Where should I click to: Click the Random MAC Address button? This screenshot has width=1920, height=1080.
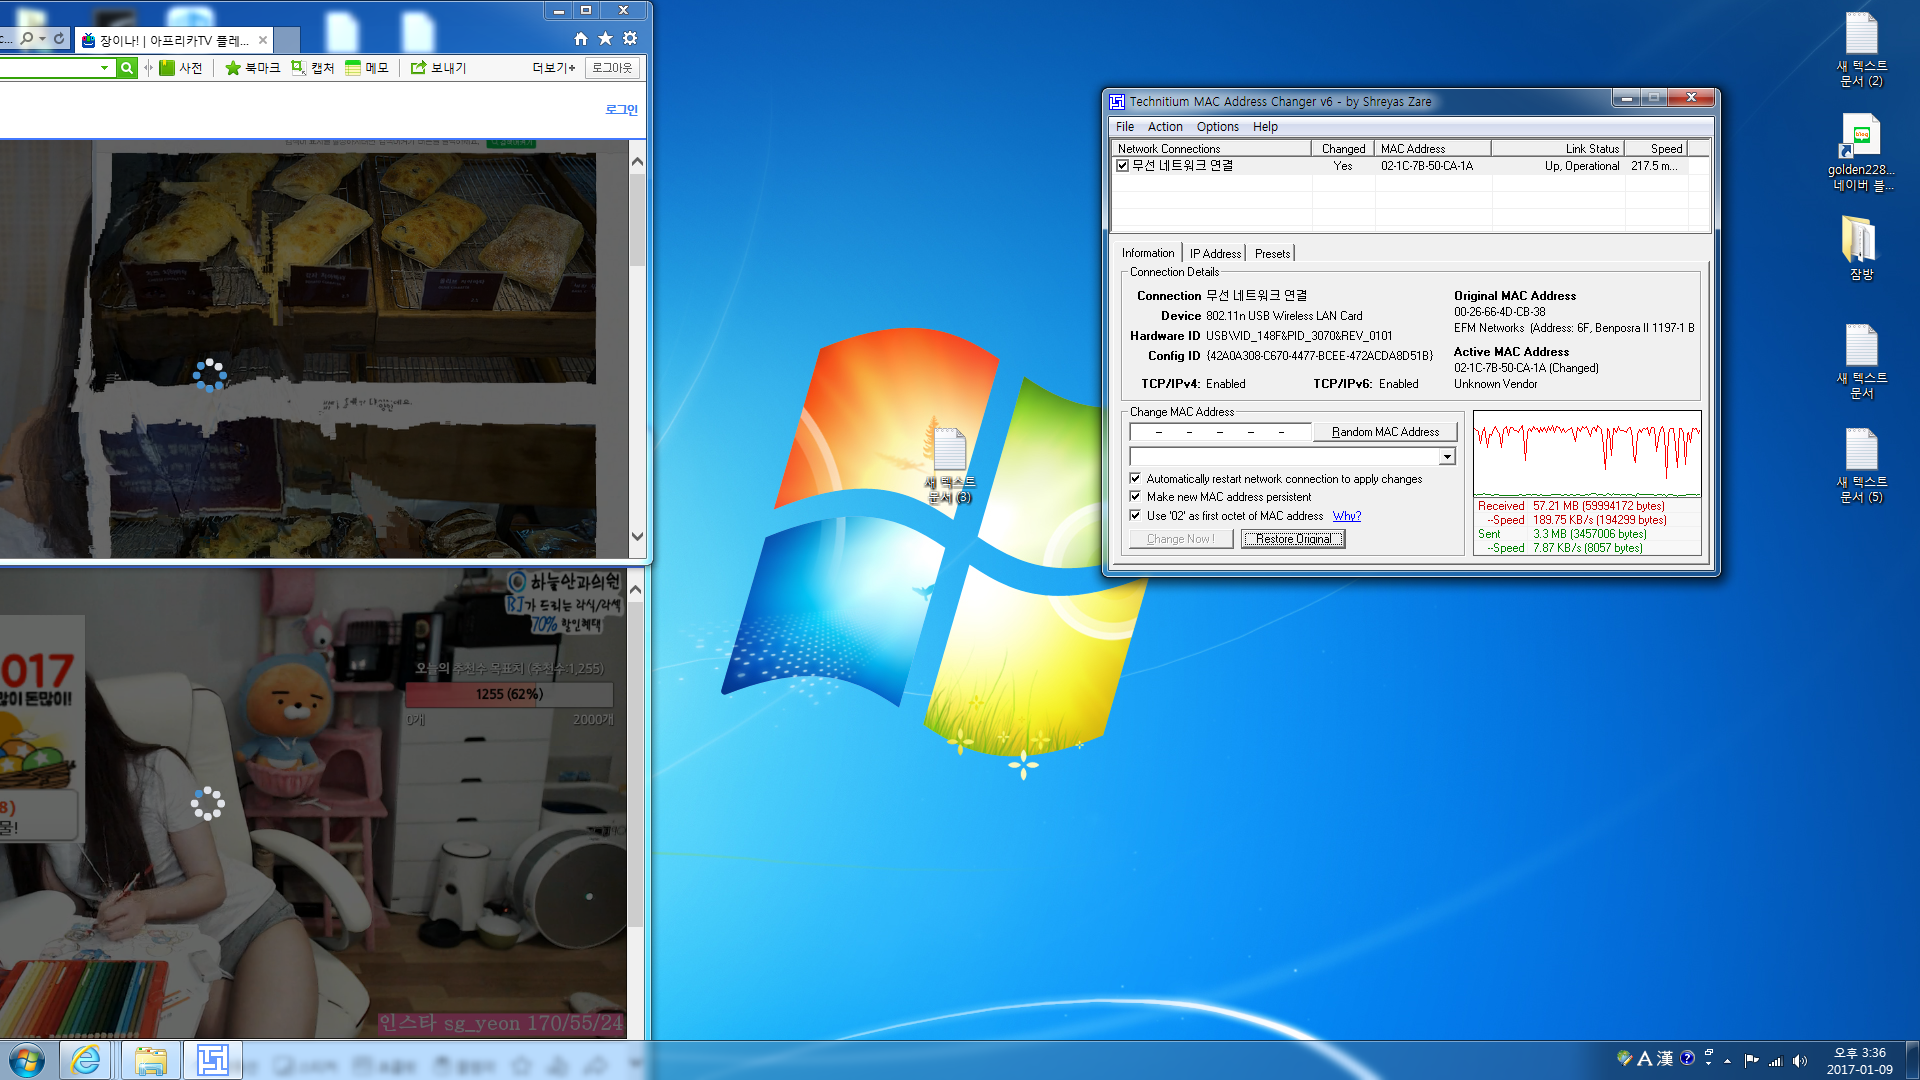pyautogui.click(x=1385, y=432)
